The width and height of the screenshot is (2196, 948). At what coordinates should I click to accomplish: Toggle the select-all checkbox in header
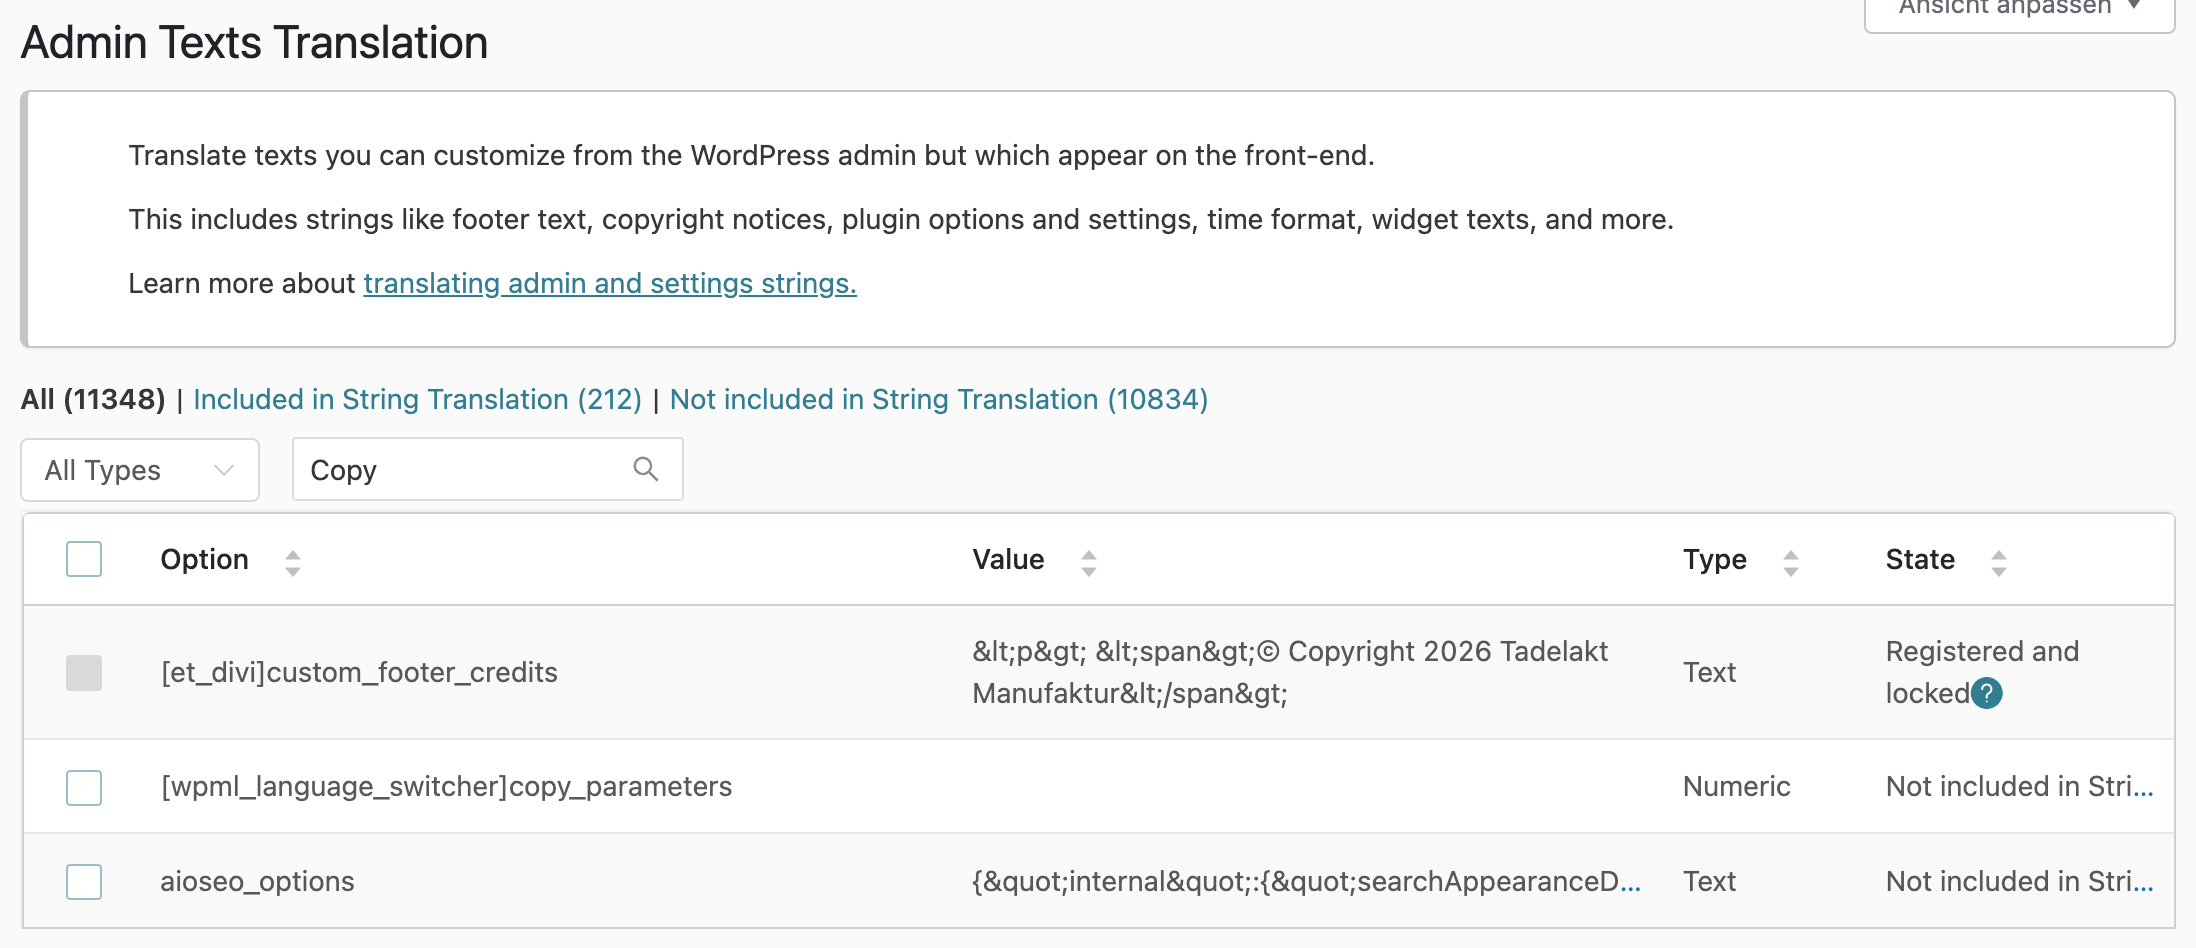[84, 559]
